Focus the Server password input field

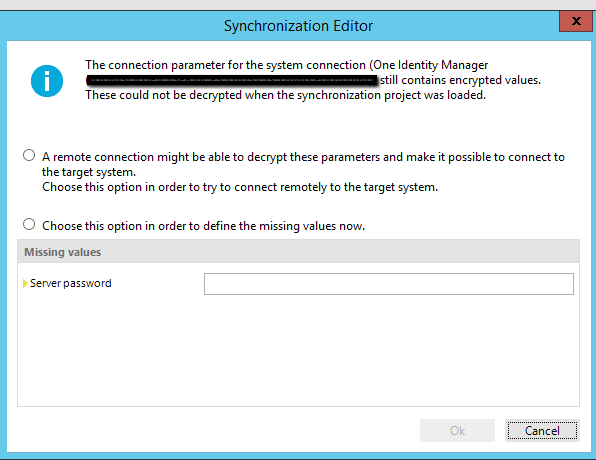389,284
